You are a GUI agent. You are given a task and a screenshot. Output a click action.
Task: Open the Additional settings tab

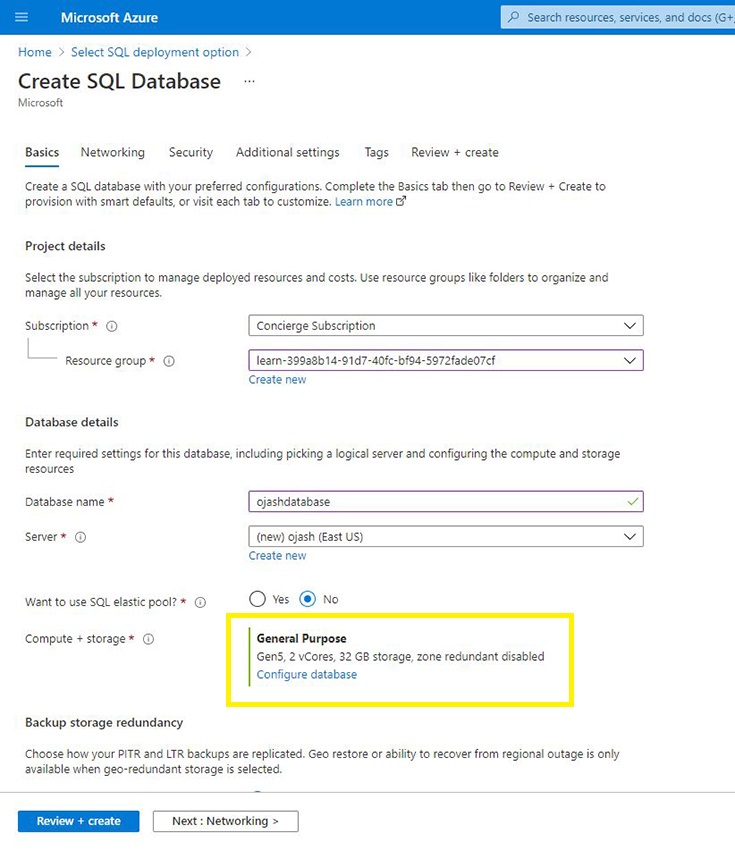tap(287, 152)
